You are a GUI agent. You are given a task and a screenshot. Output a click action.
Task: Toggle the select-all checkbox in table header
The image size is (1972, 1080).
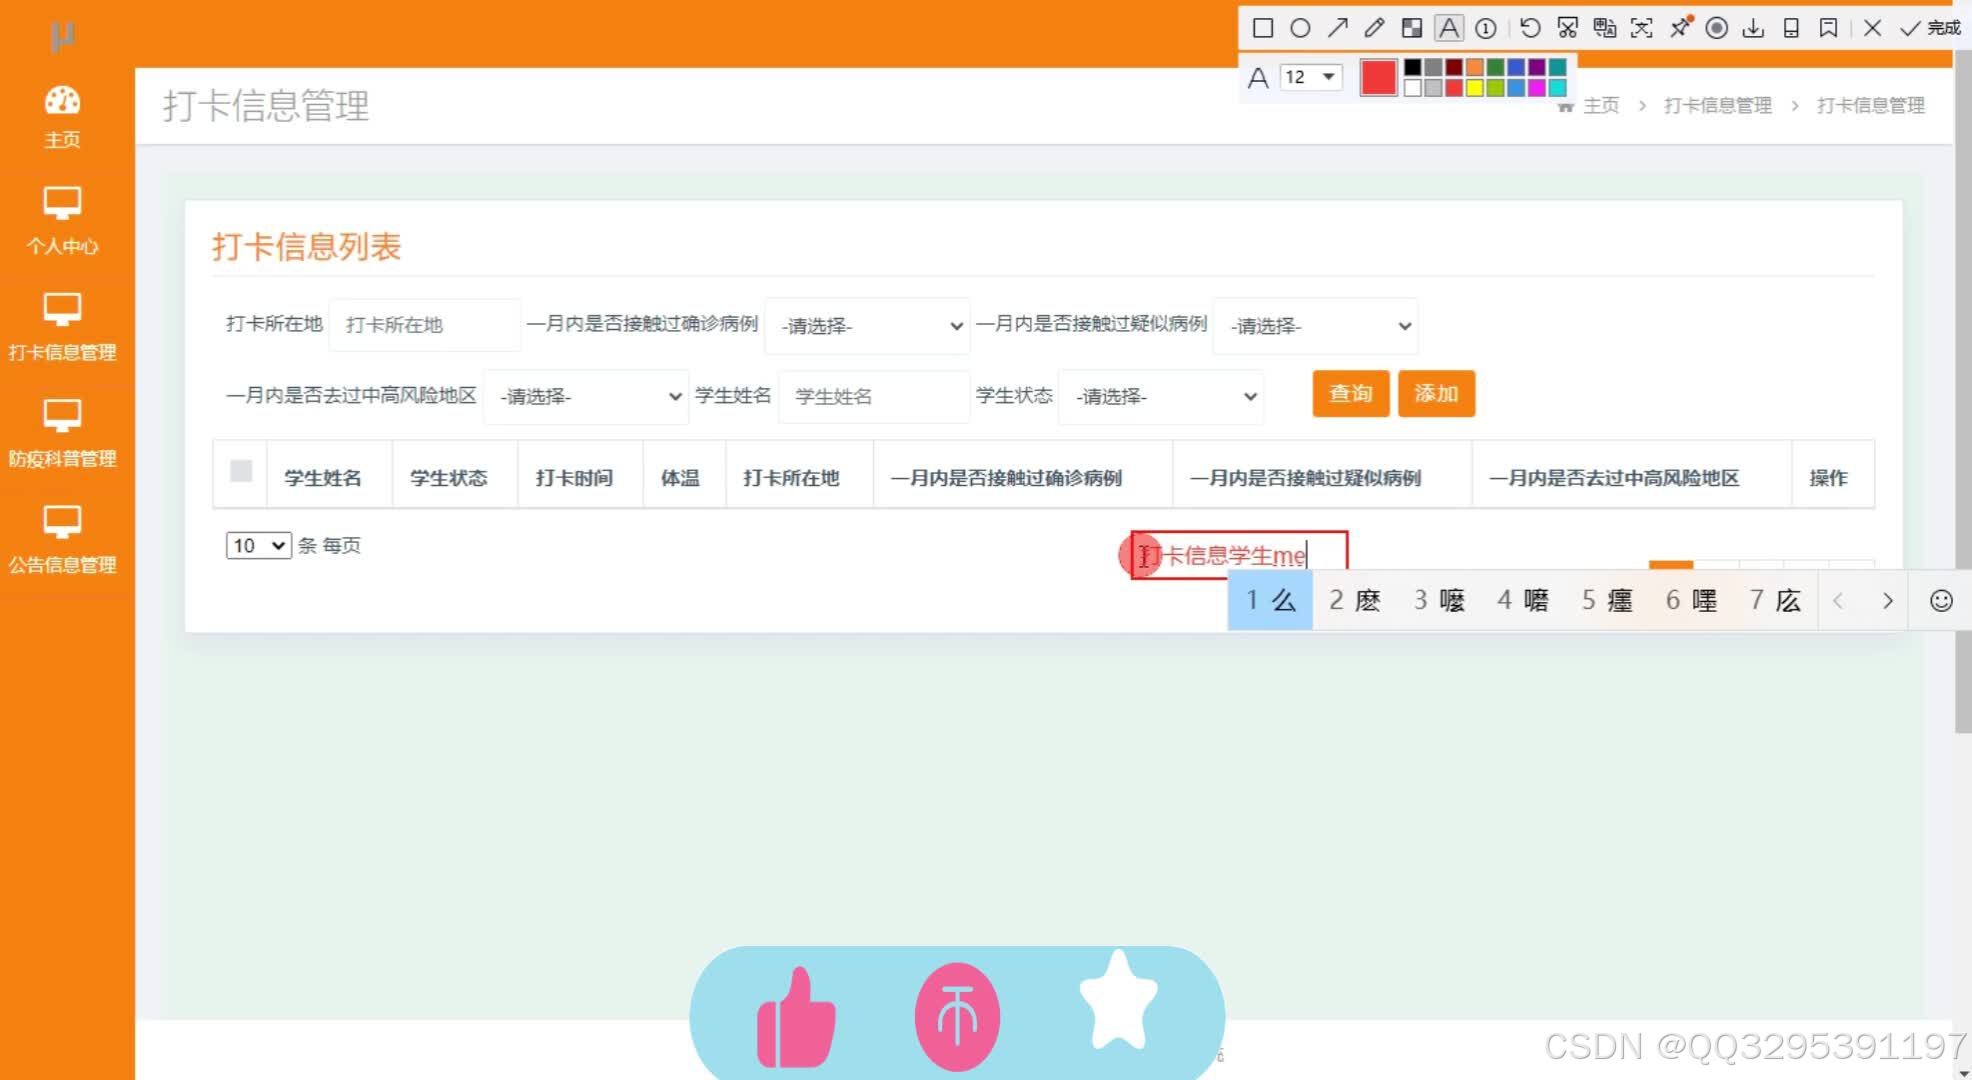(x=241, y=471)
